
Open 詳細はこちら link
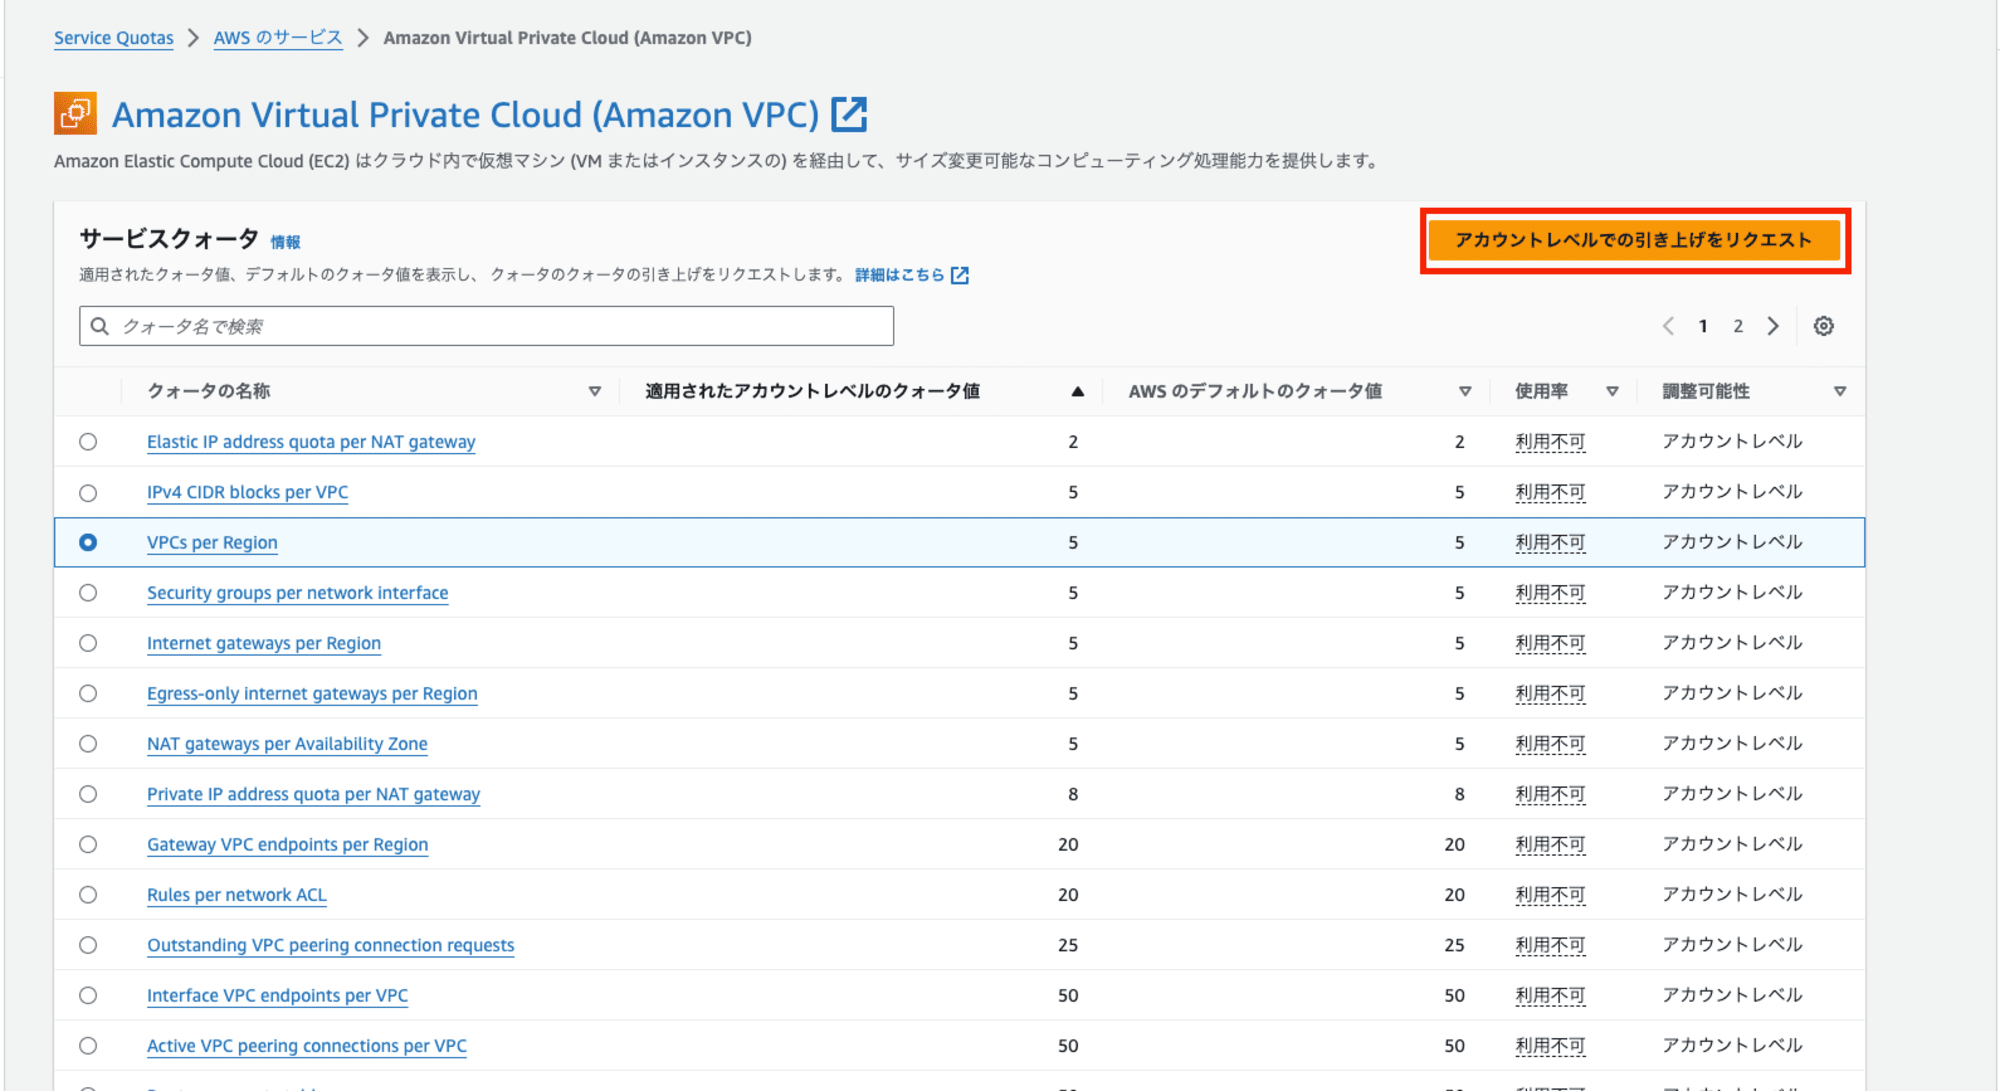(x=899, y=275)
